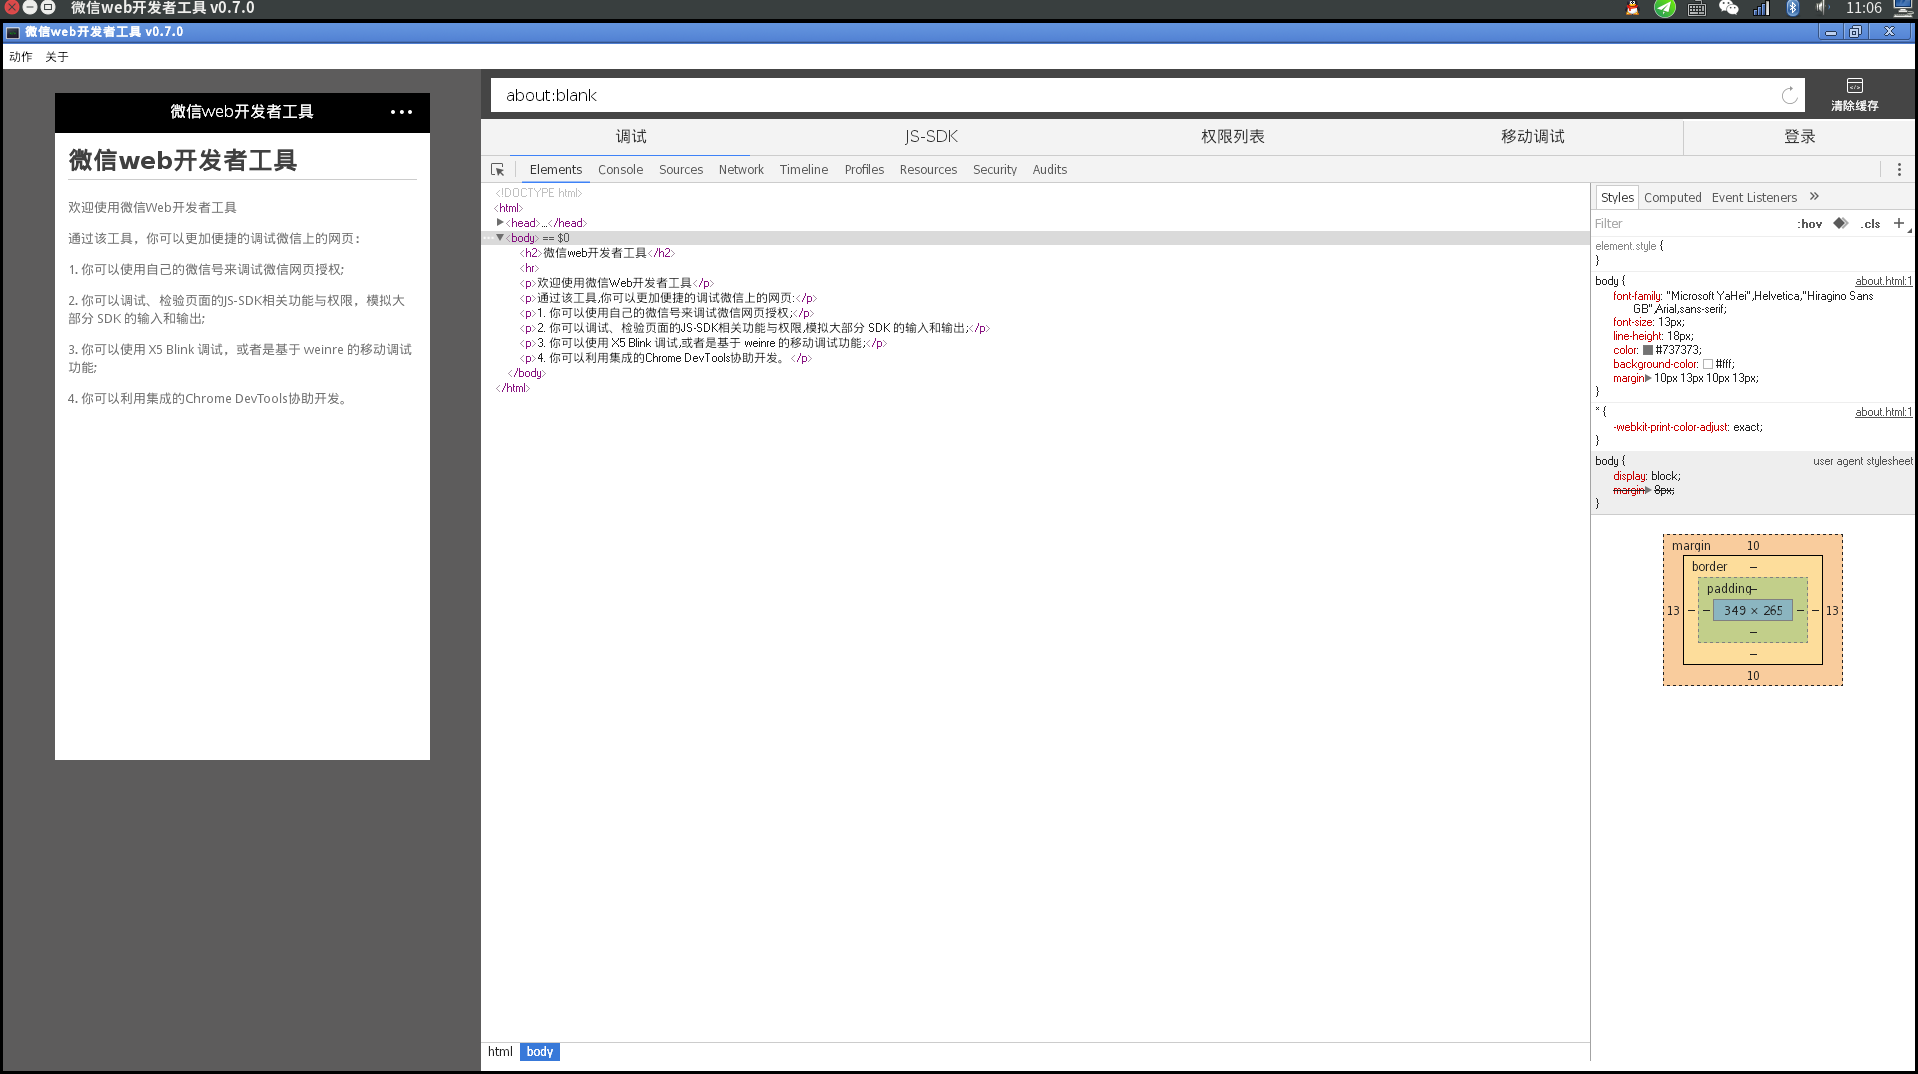Switch to the 移动调试 tab
1918x1074 pixels.
tap(1532, 137)
